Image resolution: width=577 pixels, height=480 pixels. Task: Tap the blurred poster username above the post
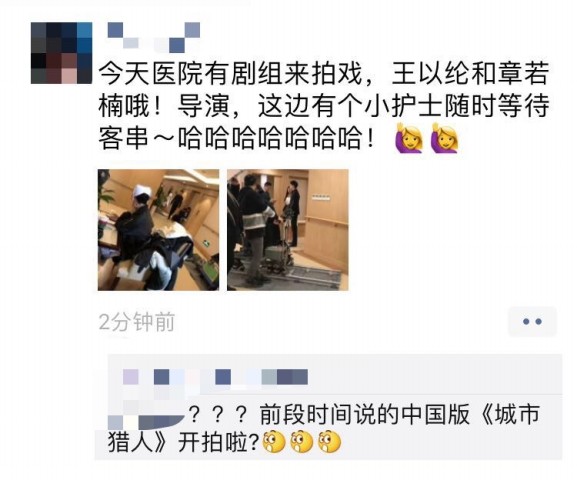[153, 38]
